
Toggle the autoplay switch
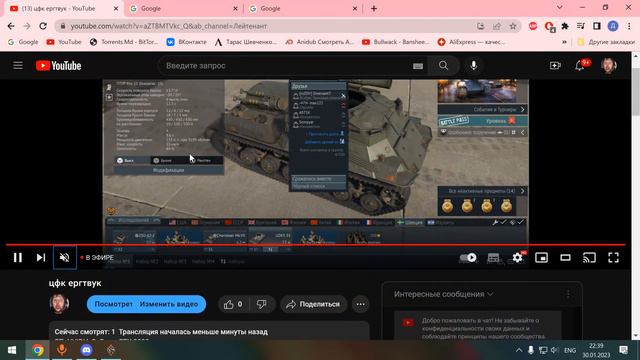[x=468, y=258]
